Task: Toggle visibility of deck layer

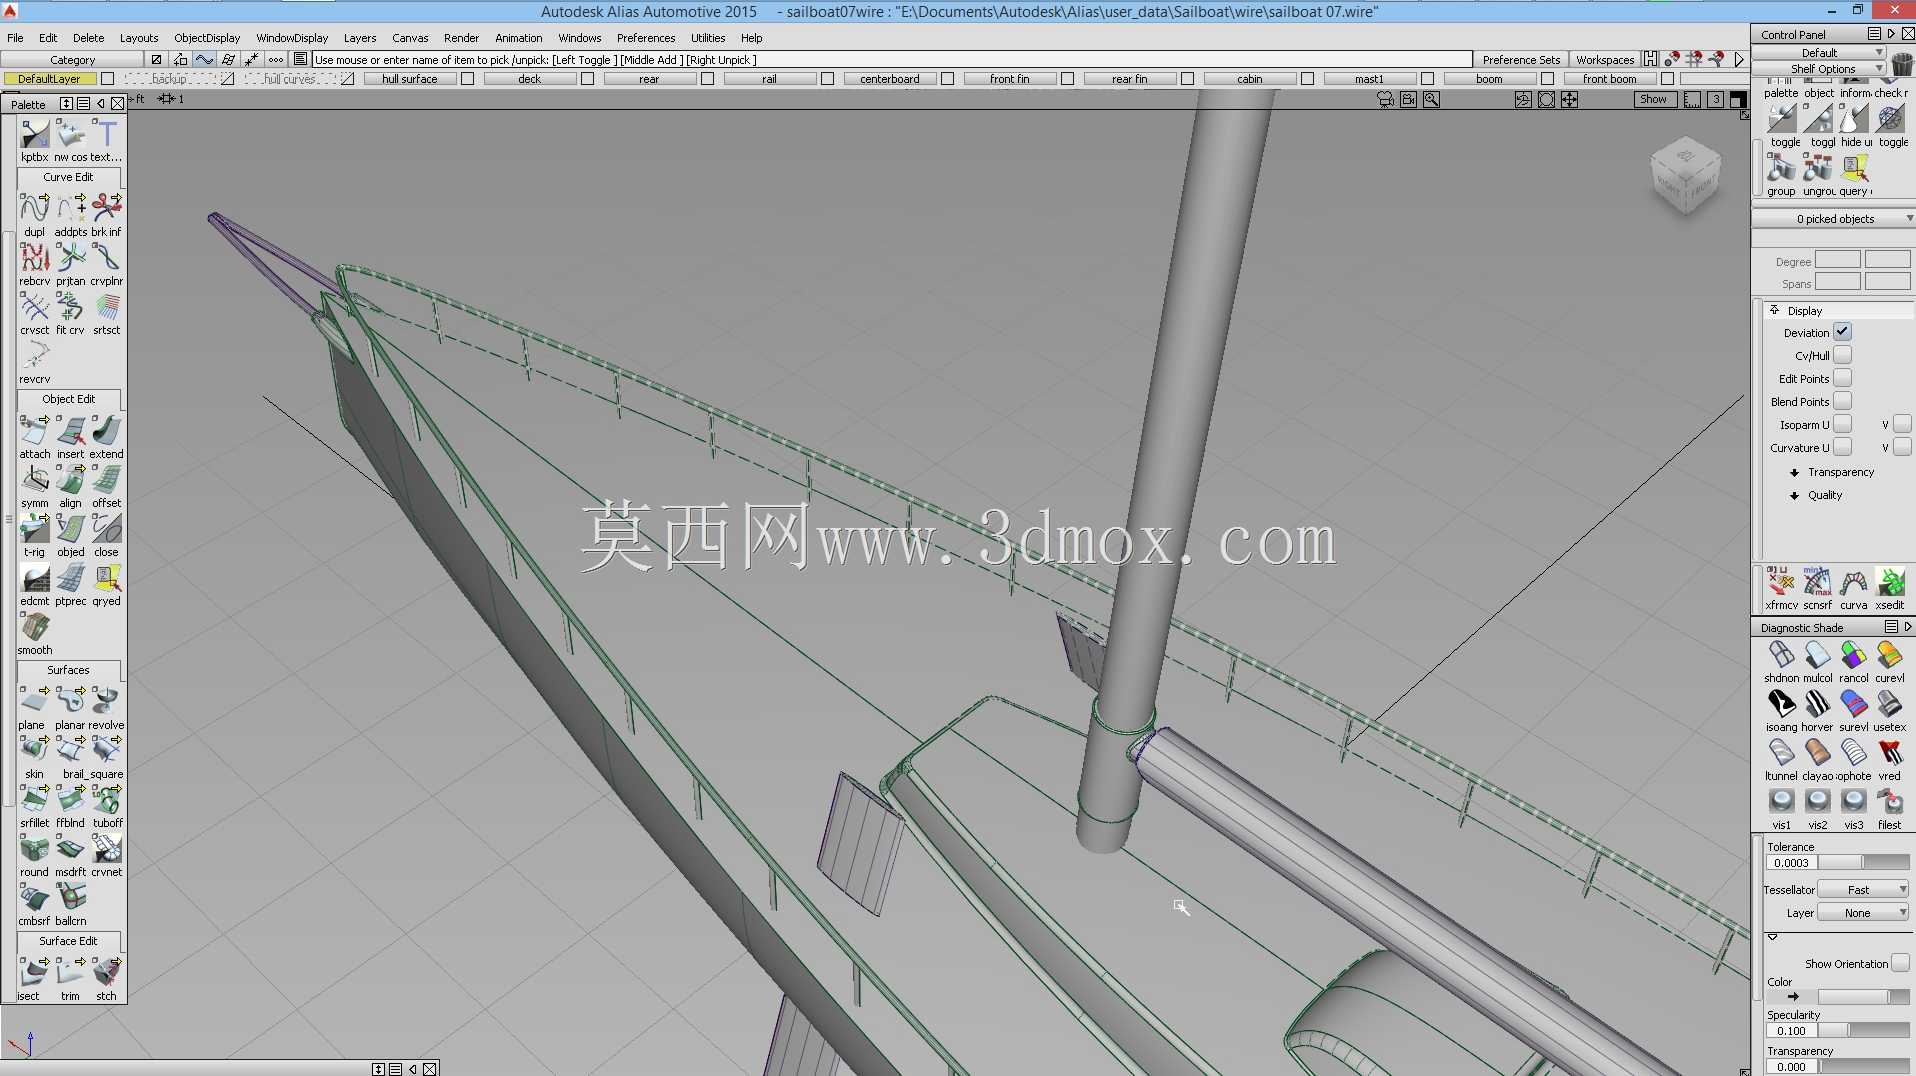Action: (x=588, y=79)
